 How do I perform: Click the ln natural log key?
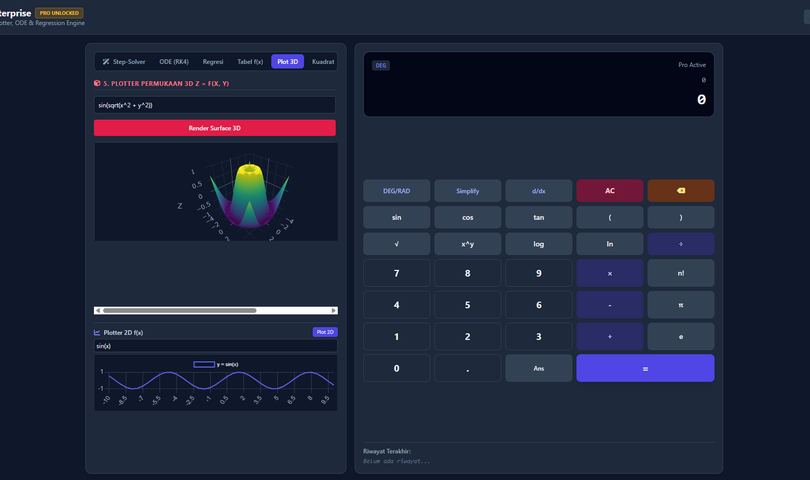click(x=610, y=244)
